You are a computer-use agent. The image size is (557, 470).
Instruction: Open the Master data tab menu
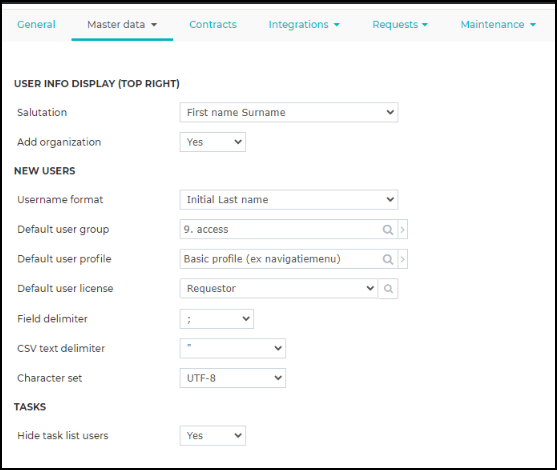pos(122,25)
